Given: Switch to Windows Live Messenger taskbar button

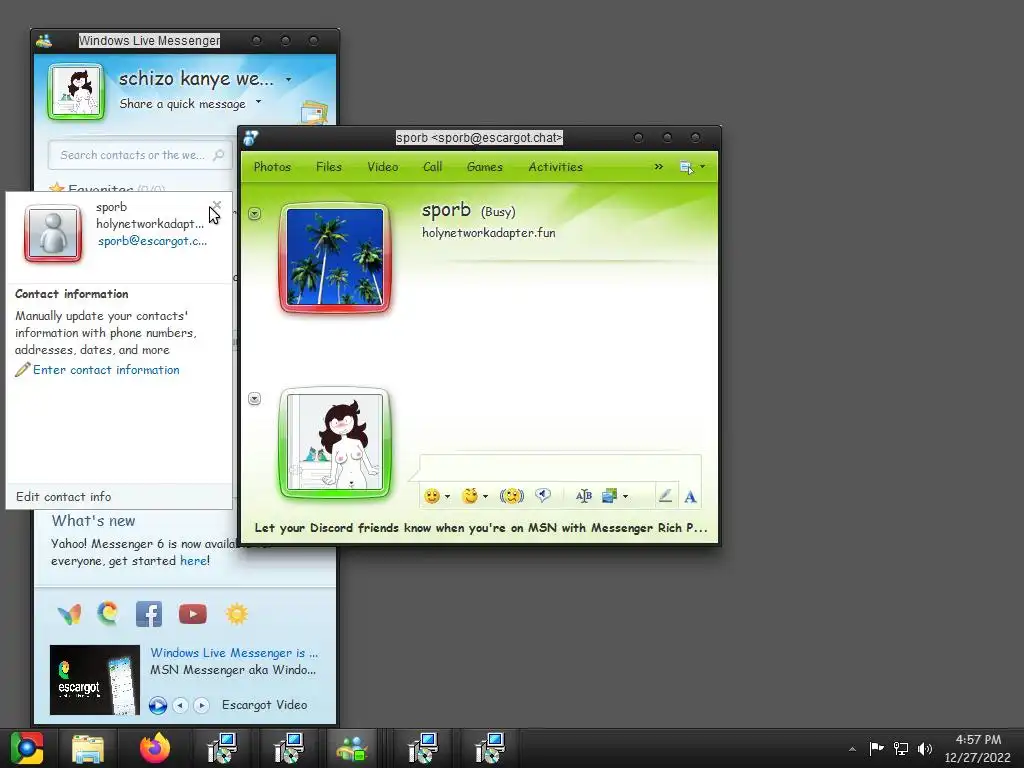Looking at the screenshot, I should click(x=352, y=748).
